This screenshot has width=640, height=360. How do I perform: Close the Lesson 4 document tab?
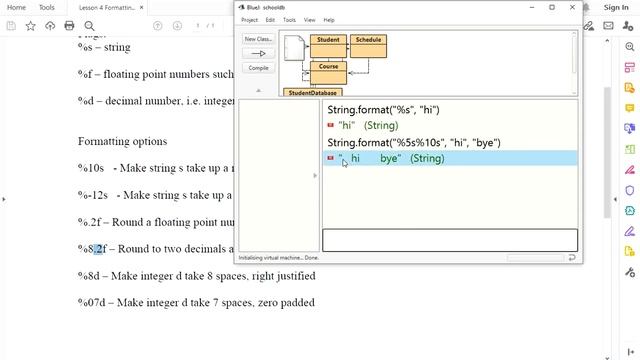point(141,7)
